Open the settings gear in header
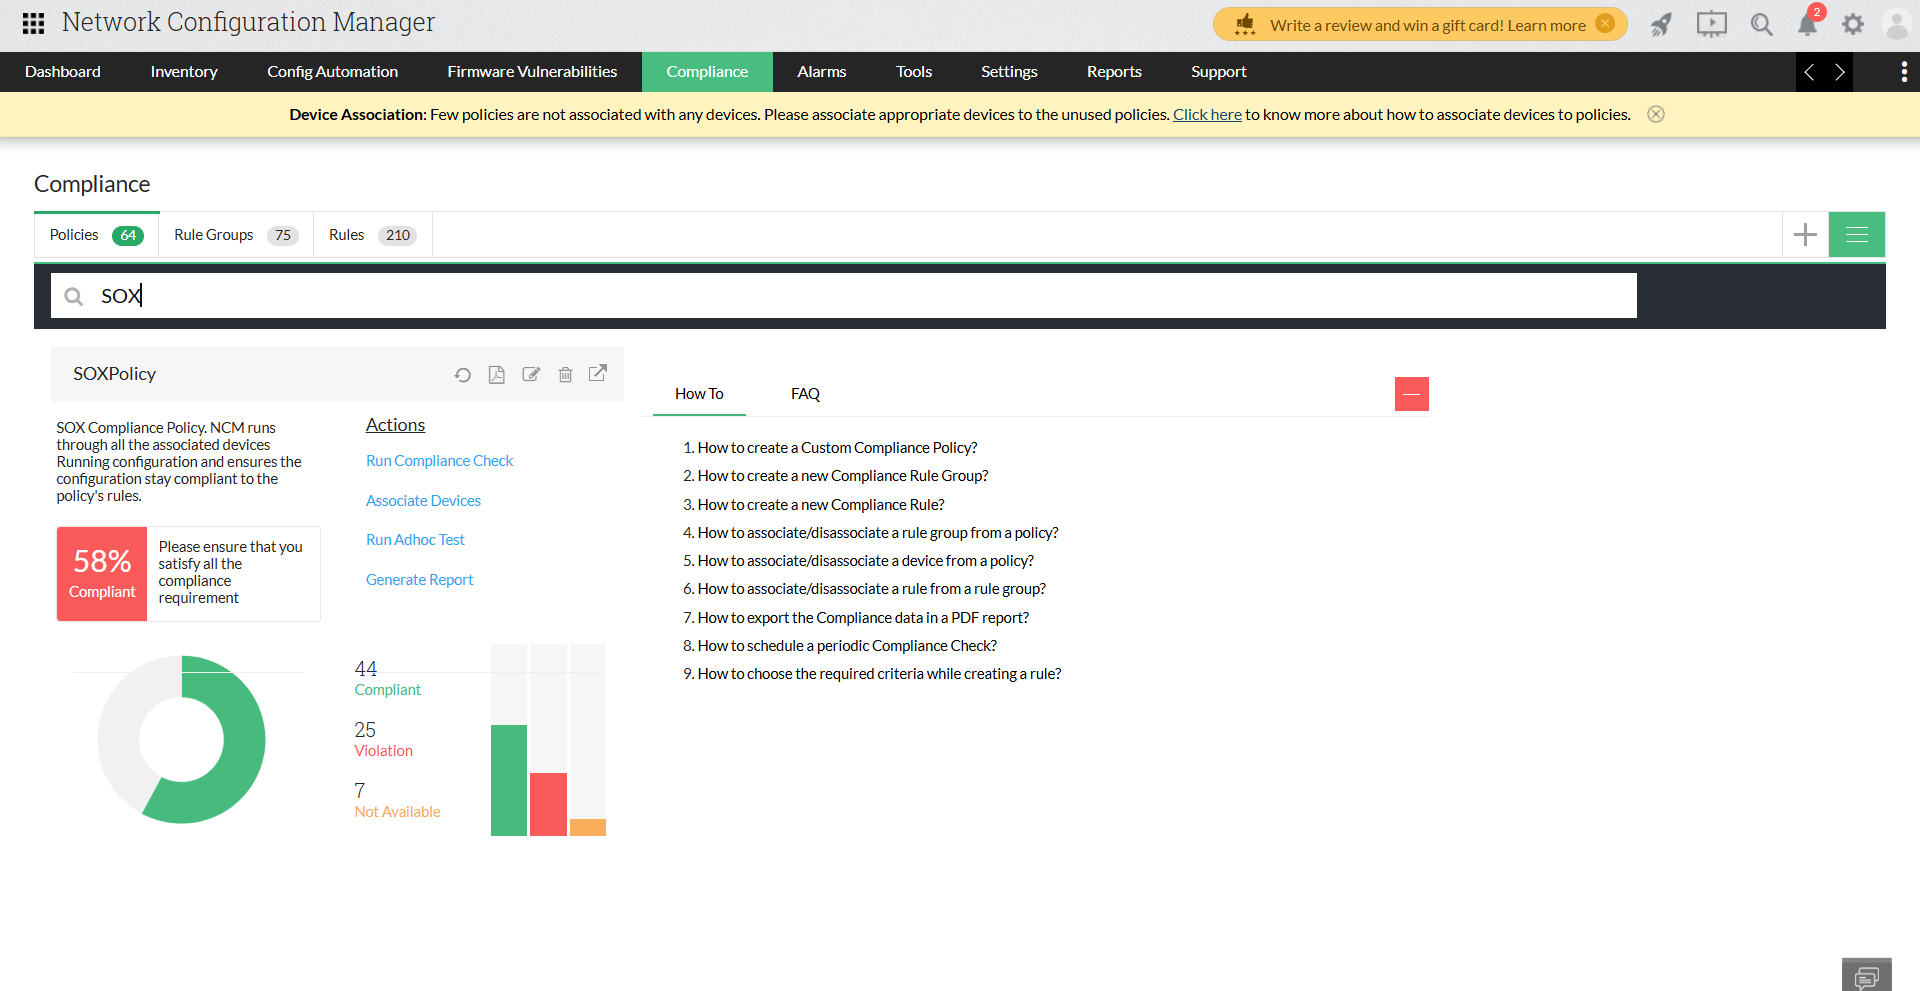This screenshot has height=991, width=1920. [x=1853, y=24]
